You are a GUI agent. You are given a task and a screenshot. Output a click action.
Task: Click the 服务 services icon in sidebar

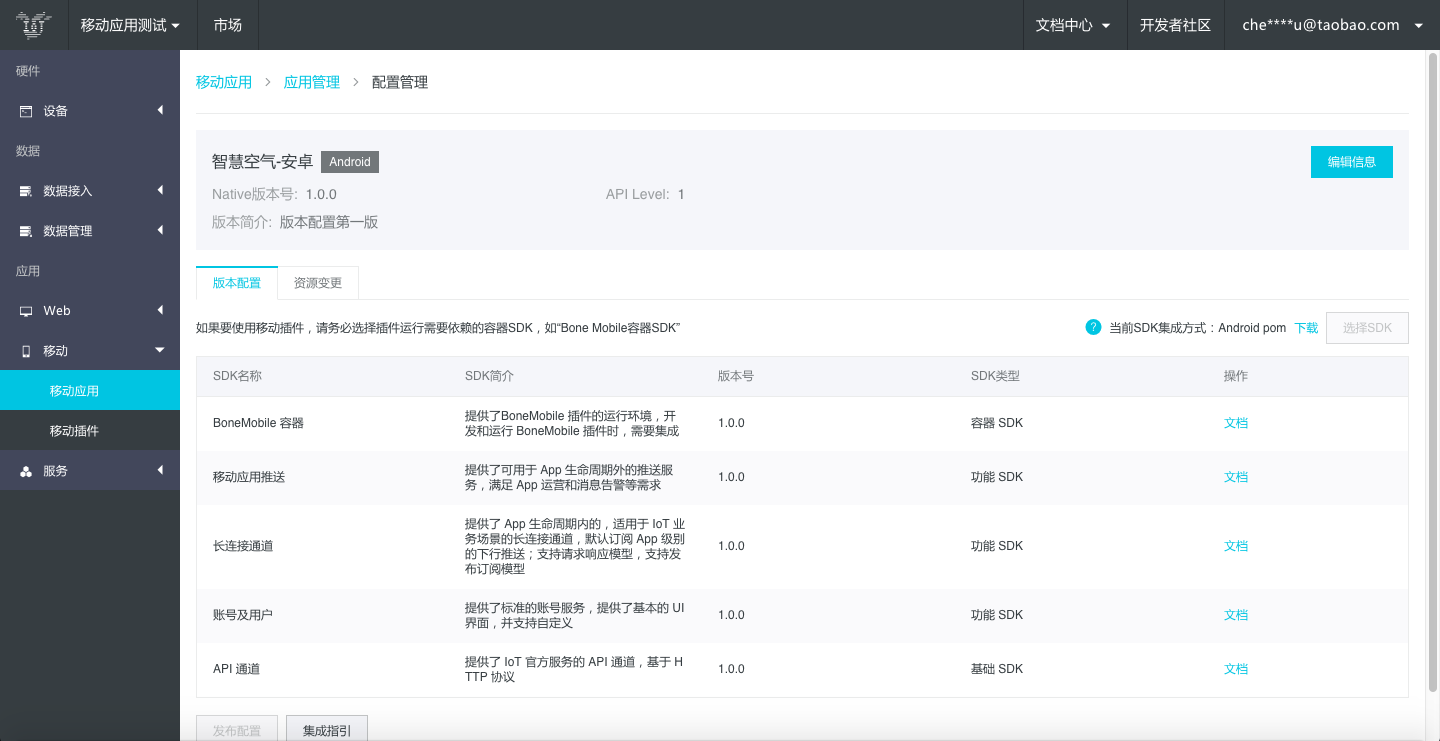(x=26, y=471)
